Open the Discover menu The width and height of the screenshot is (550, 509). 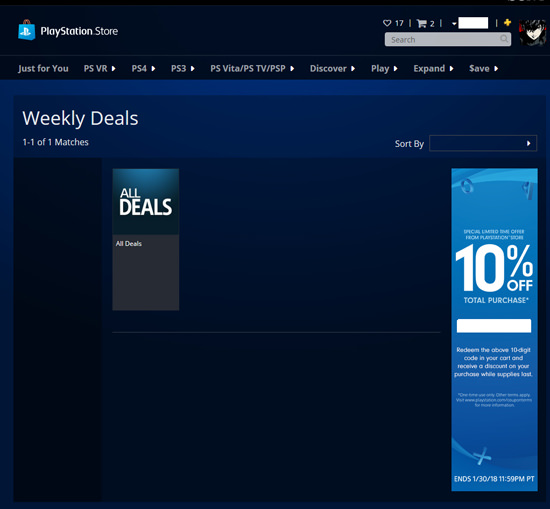pyautogui.click(x=333, y=68)
